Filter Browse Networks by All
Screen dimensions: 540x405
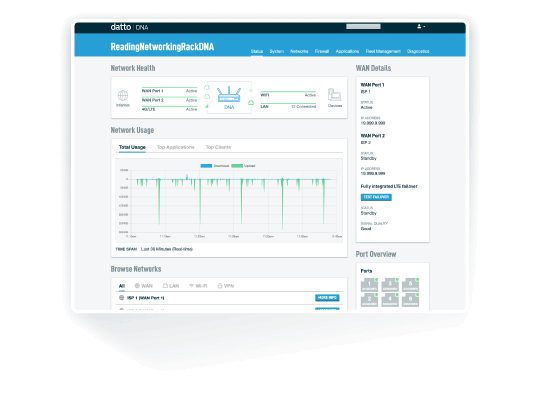tap(122, 286)
